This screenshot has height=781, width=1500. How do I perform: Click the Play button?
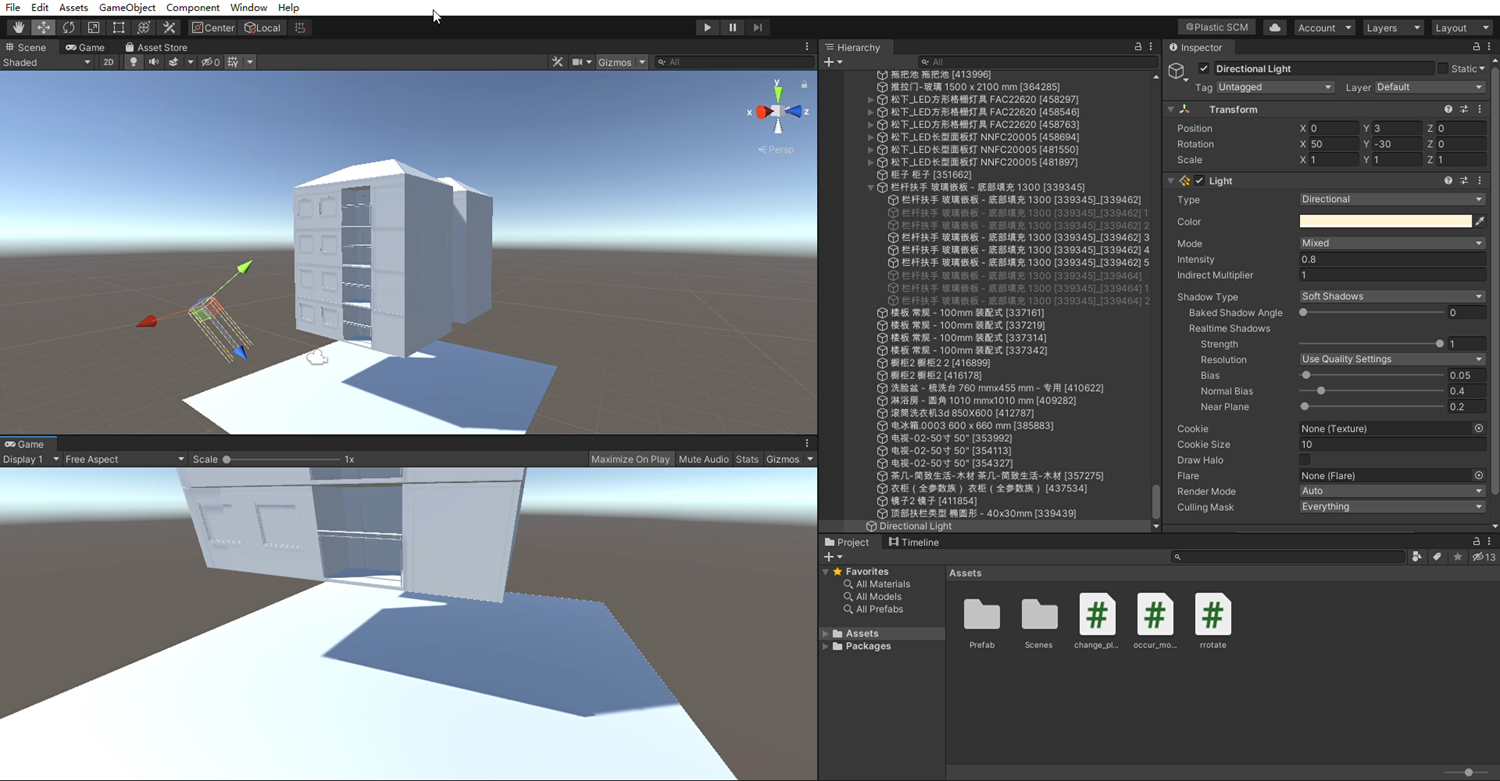click(707, 28)
